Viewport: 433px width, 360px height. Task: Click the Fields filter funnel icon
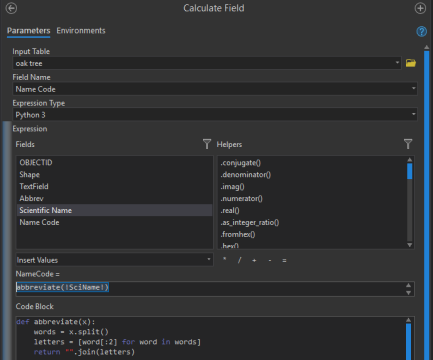click(207, 144)
